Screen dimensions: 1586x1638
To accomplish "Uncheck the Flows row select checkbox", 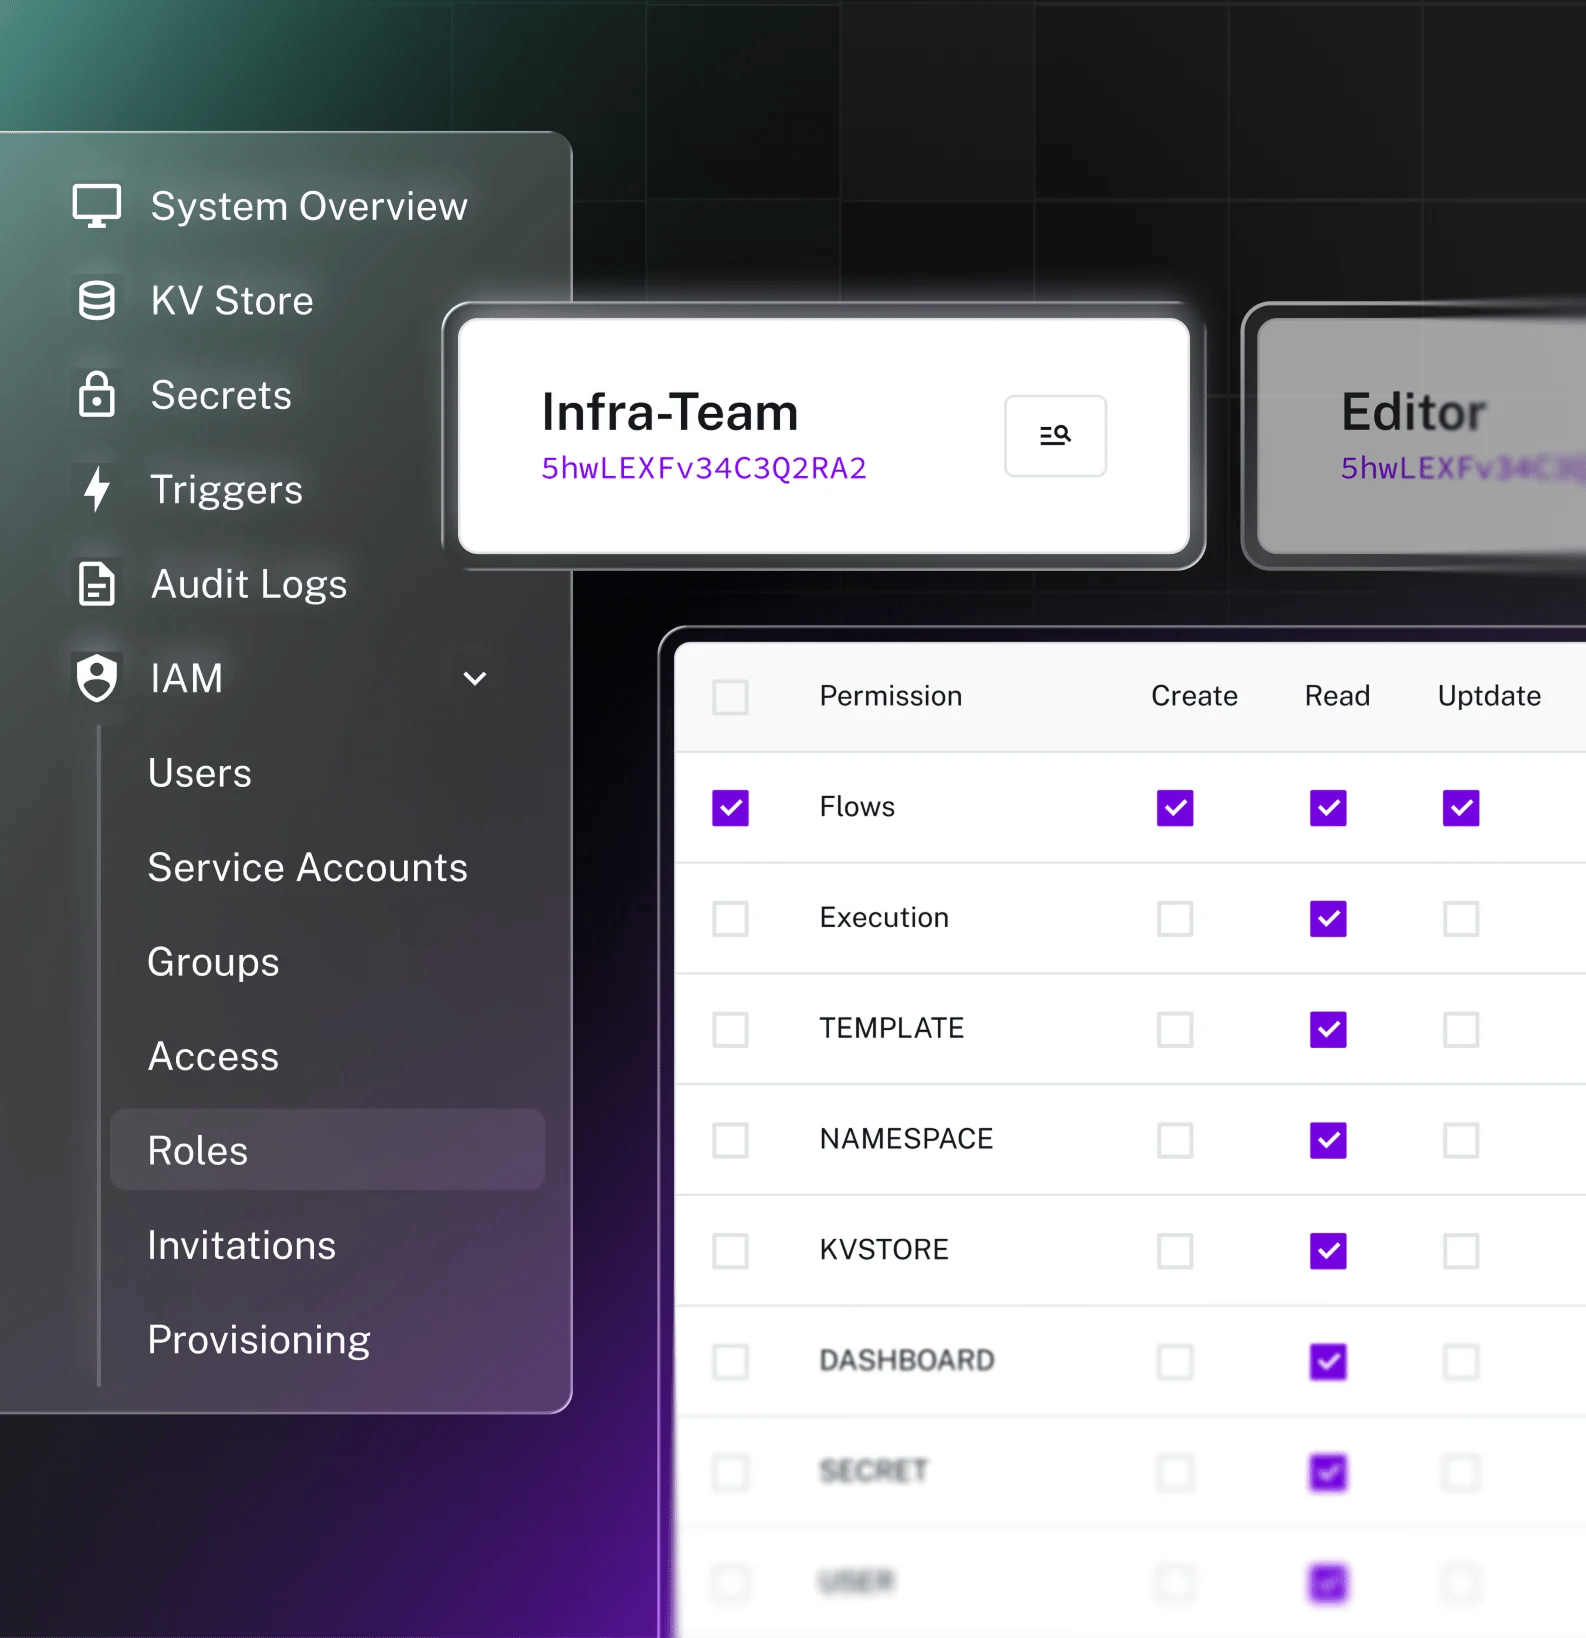I will 730,808.
